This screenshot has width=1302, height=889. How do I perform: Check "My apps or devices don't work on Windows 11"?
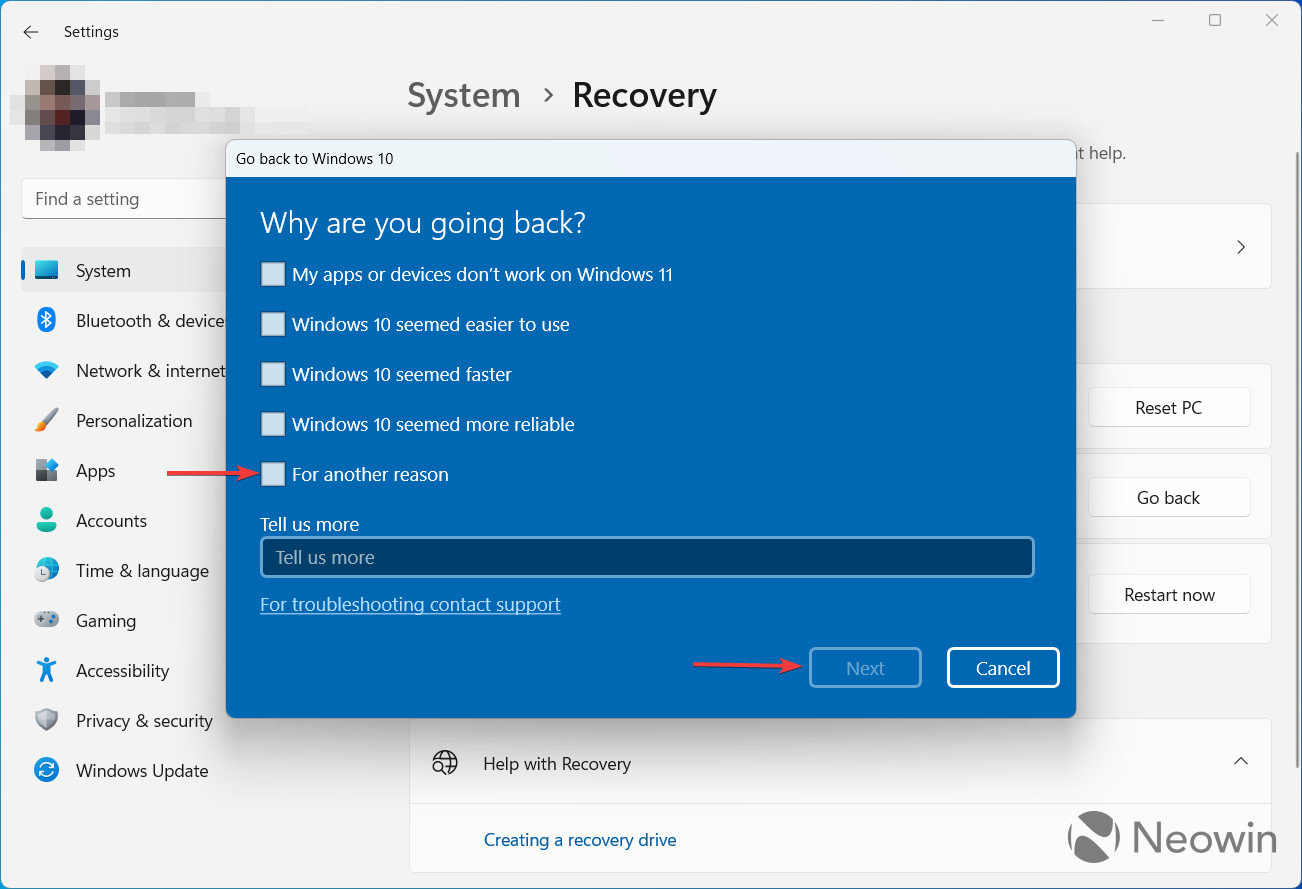pos(273,274)
